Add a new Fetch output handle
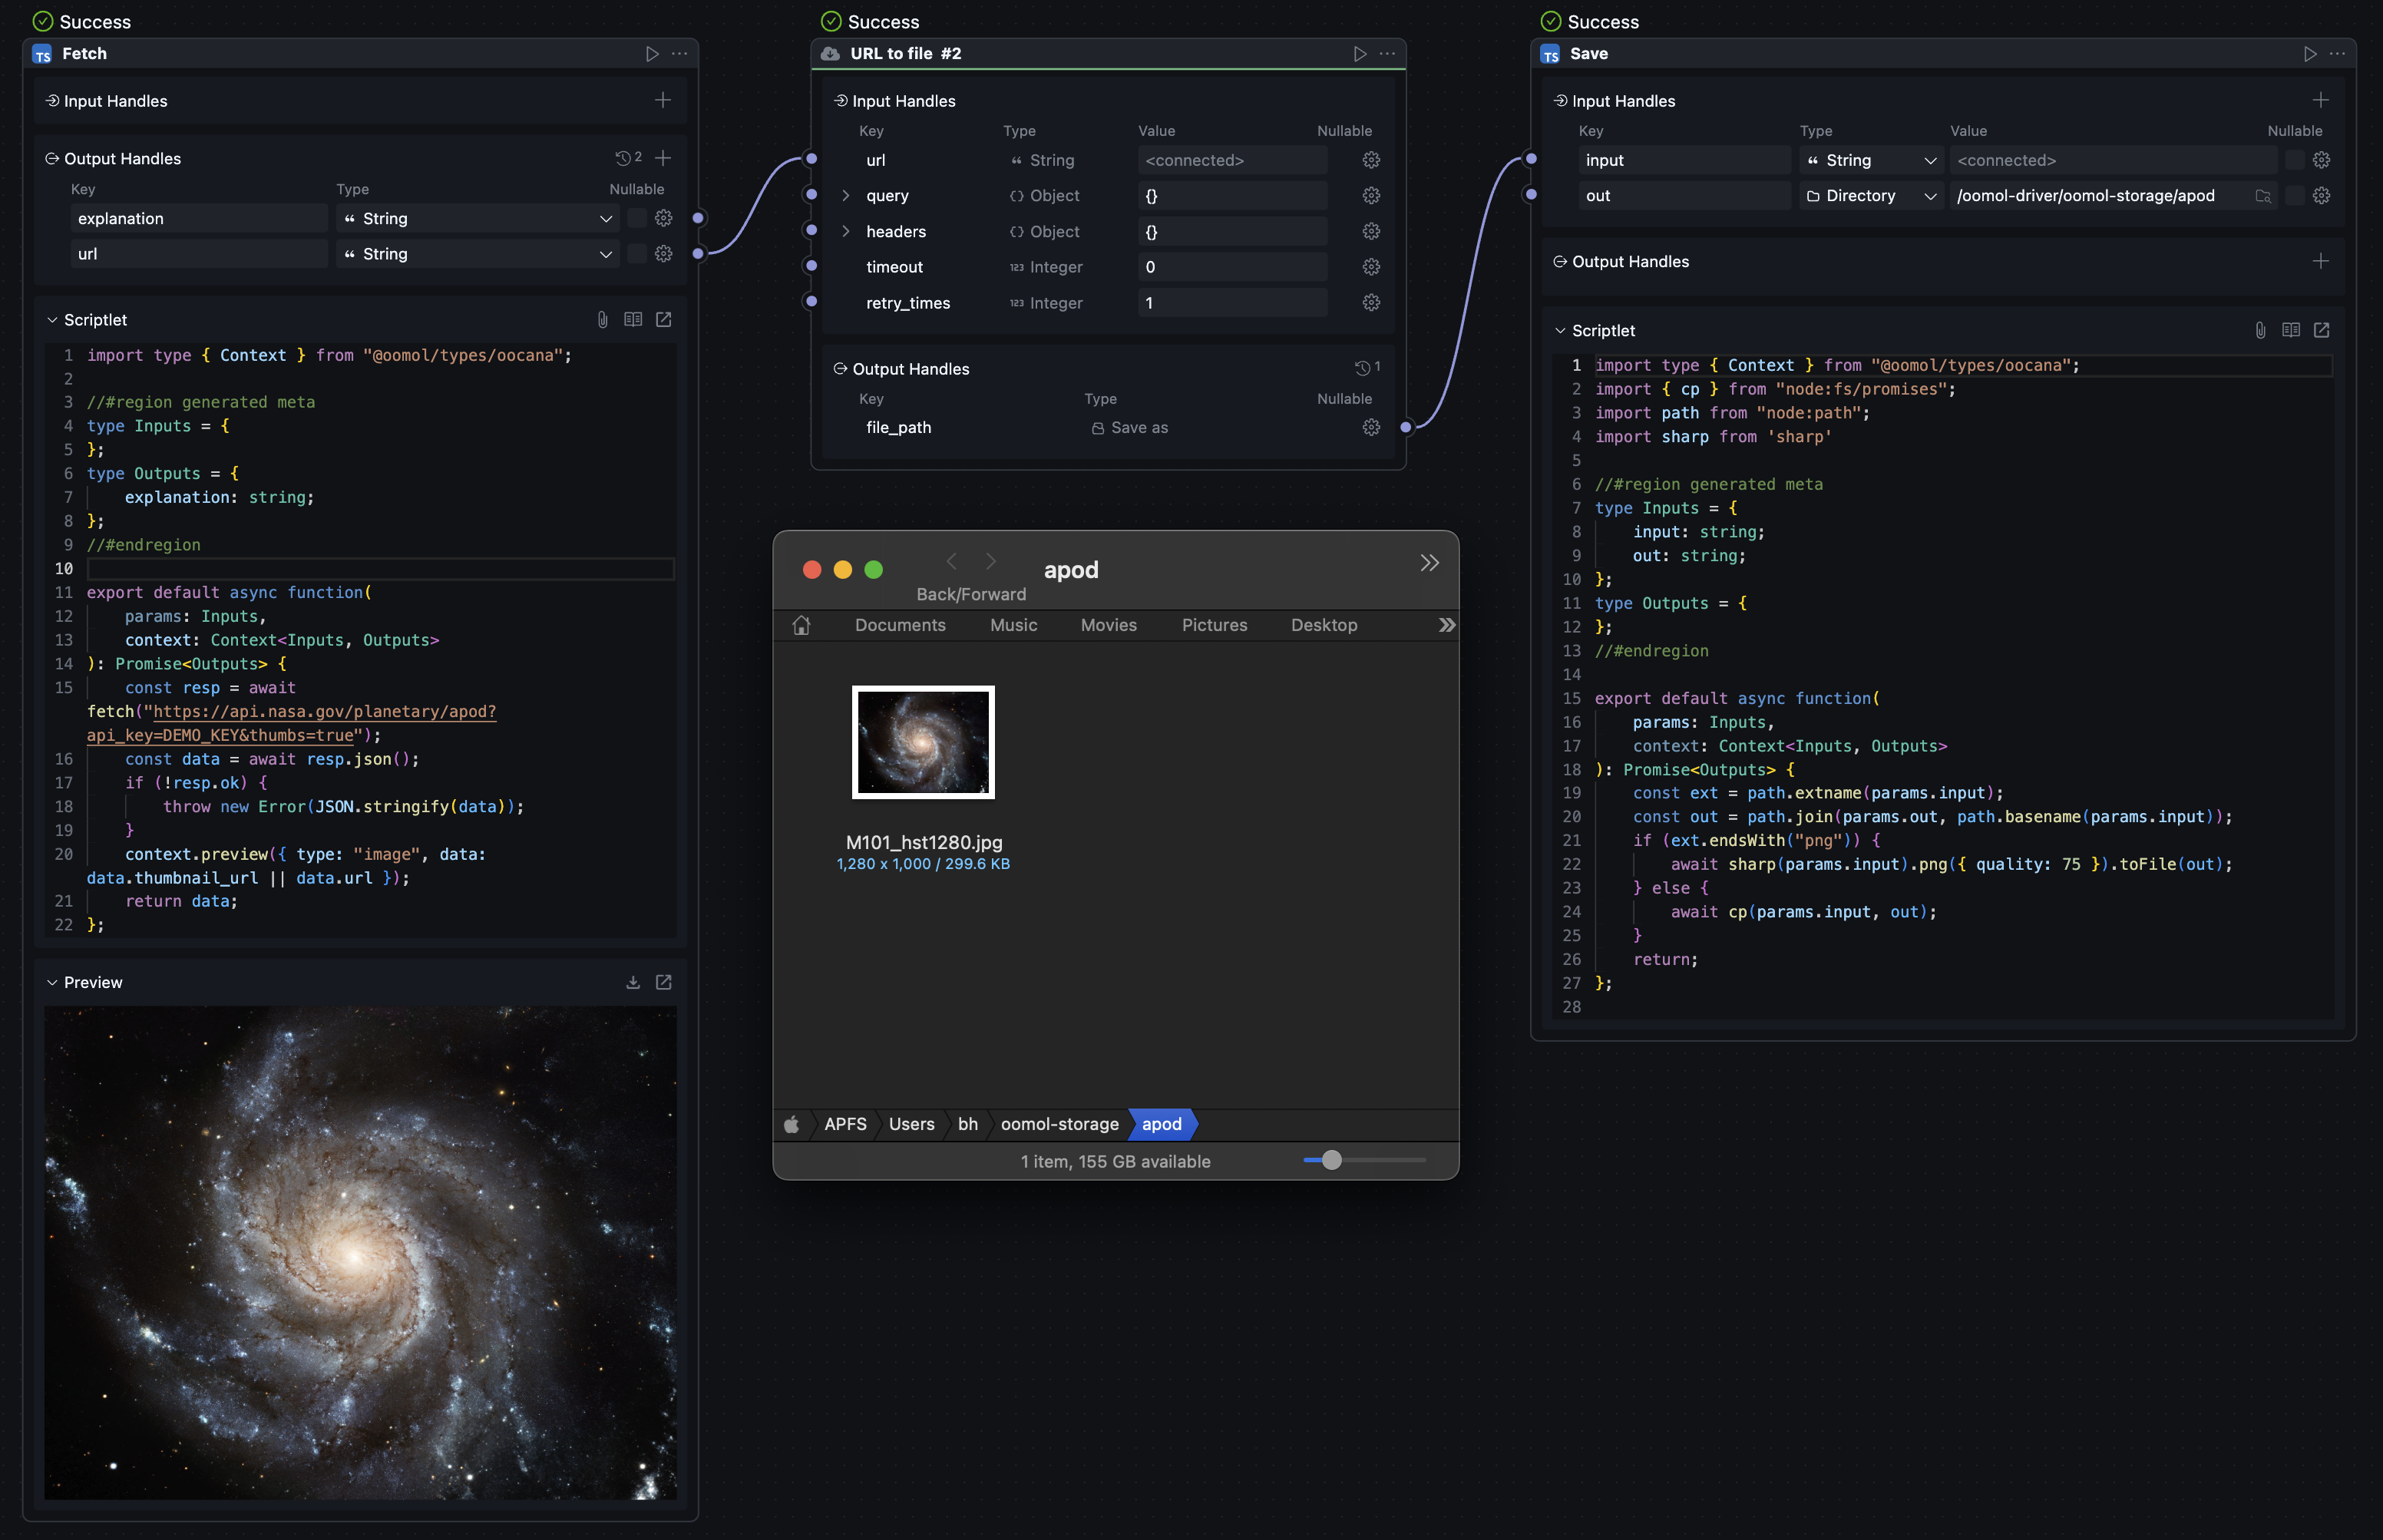The width and height of the screenshot is (2383, 1540). pos(663,158)
